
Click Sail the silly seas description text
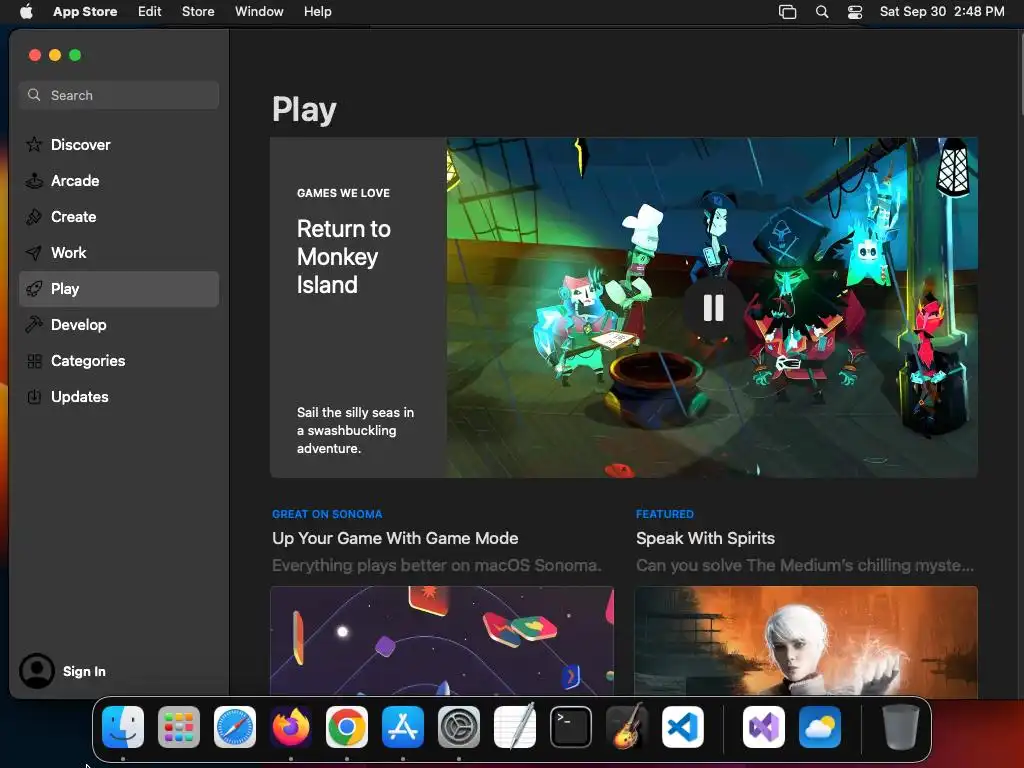[x=355, y=430]
